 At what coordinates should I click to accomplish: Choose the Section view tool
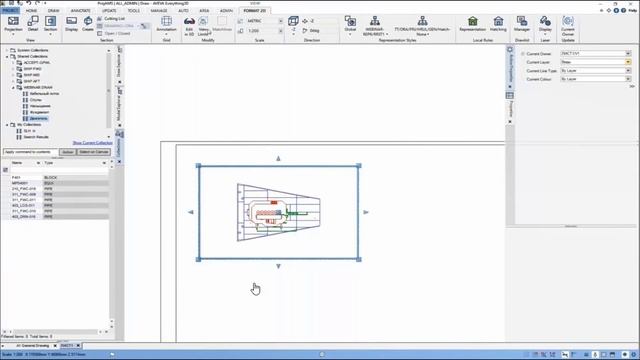(50, 24)
